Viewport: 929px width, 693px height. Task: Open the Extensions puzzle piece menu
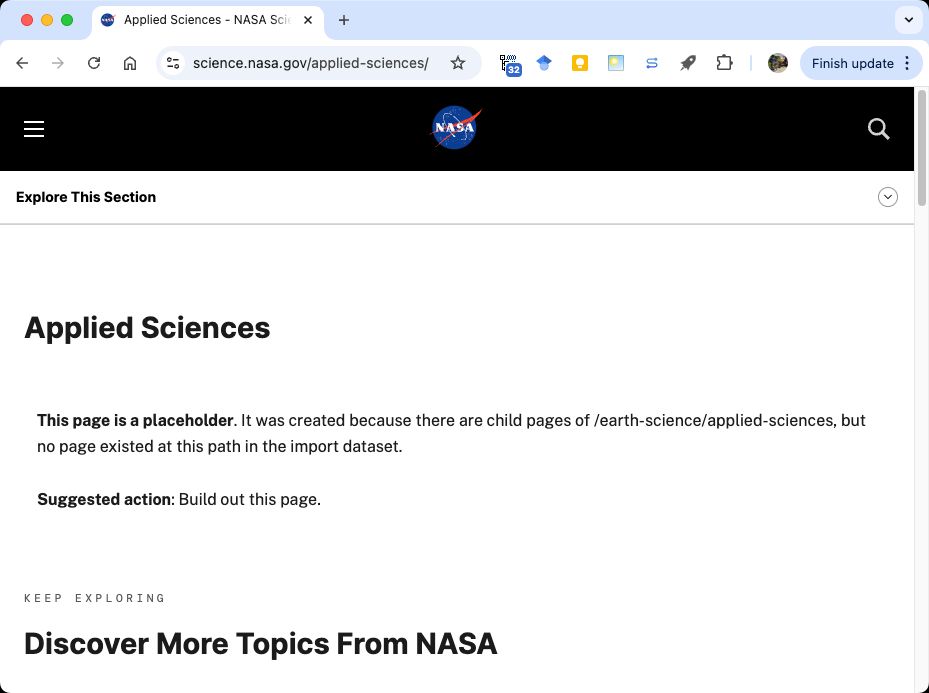click(724, 63)
